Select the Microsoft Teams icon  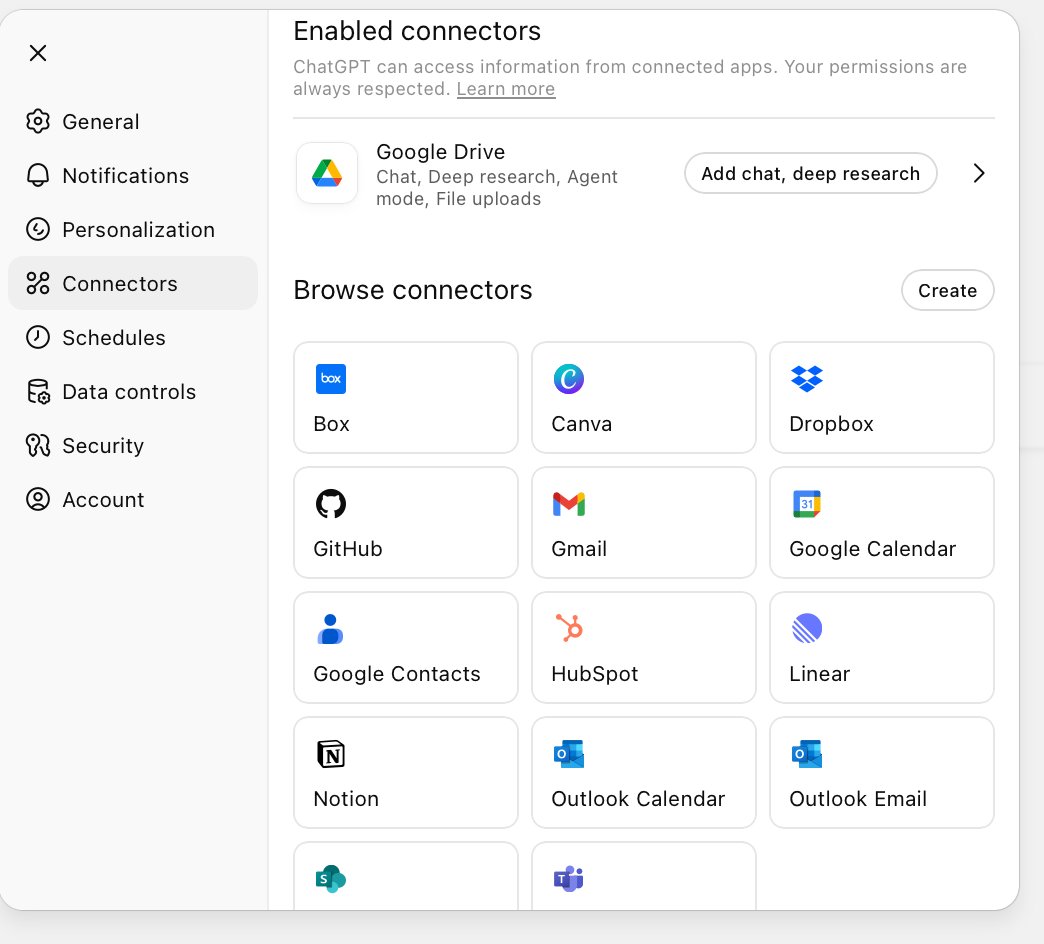click(569, 879)
